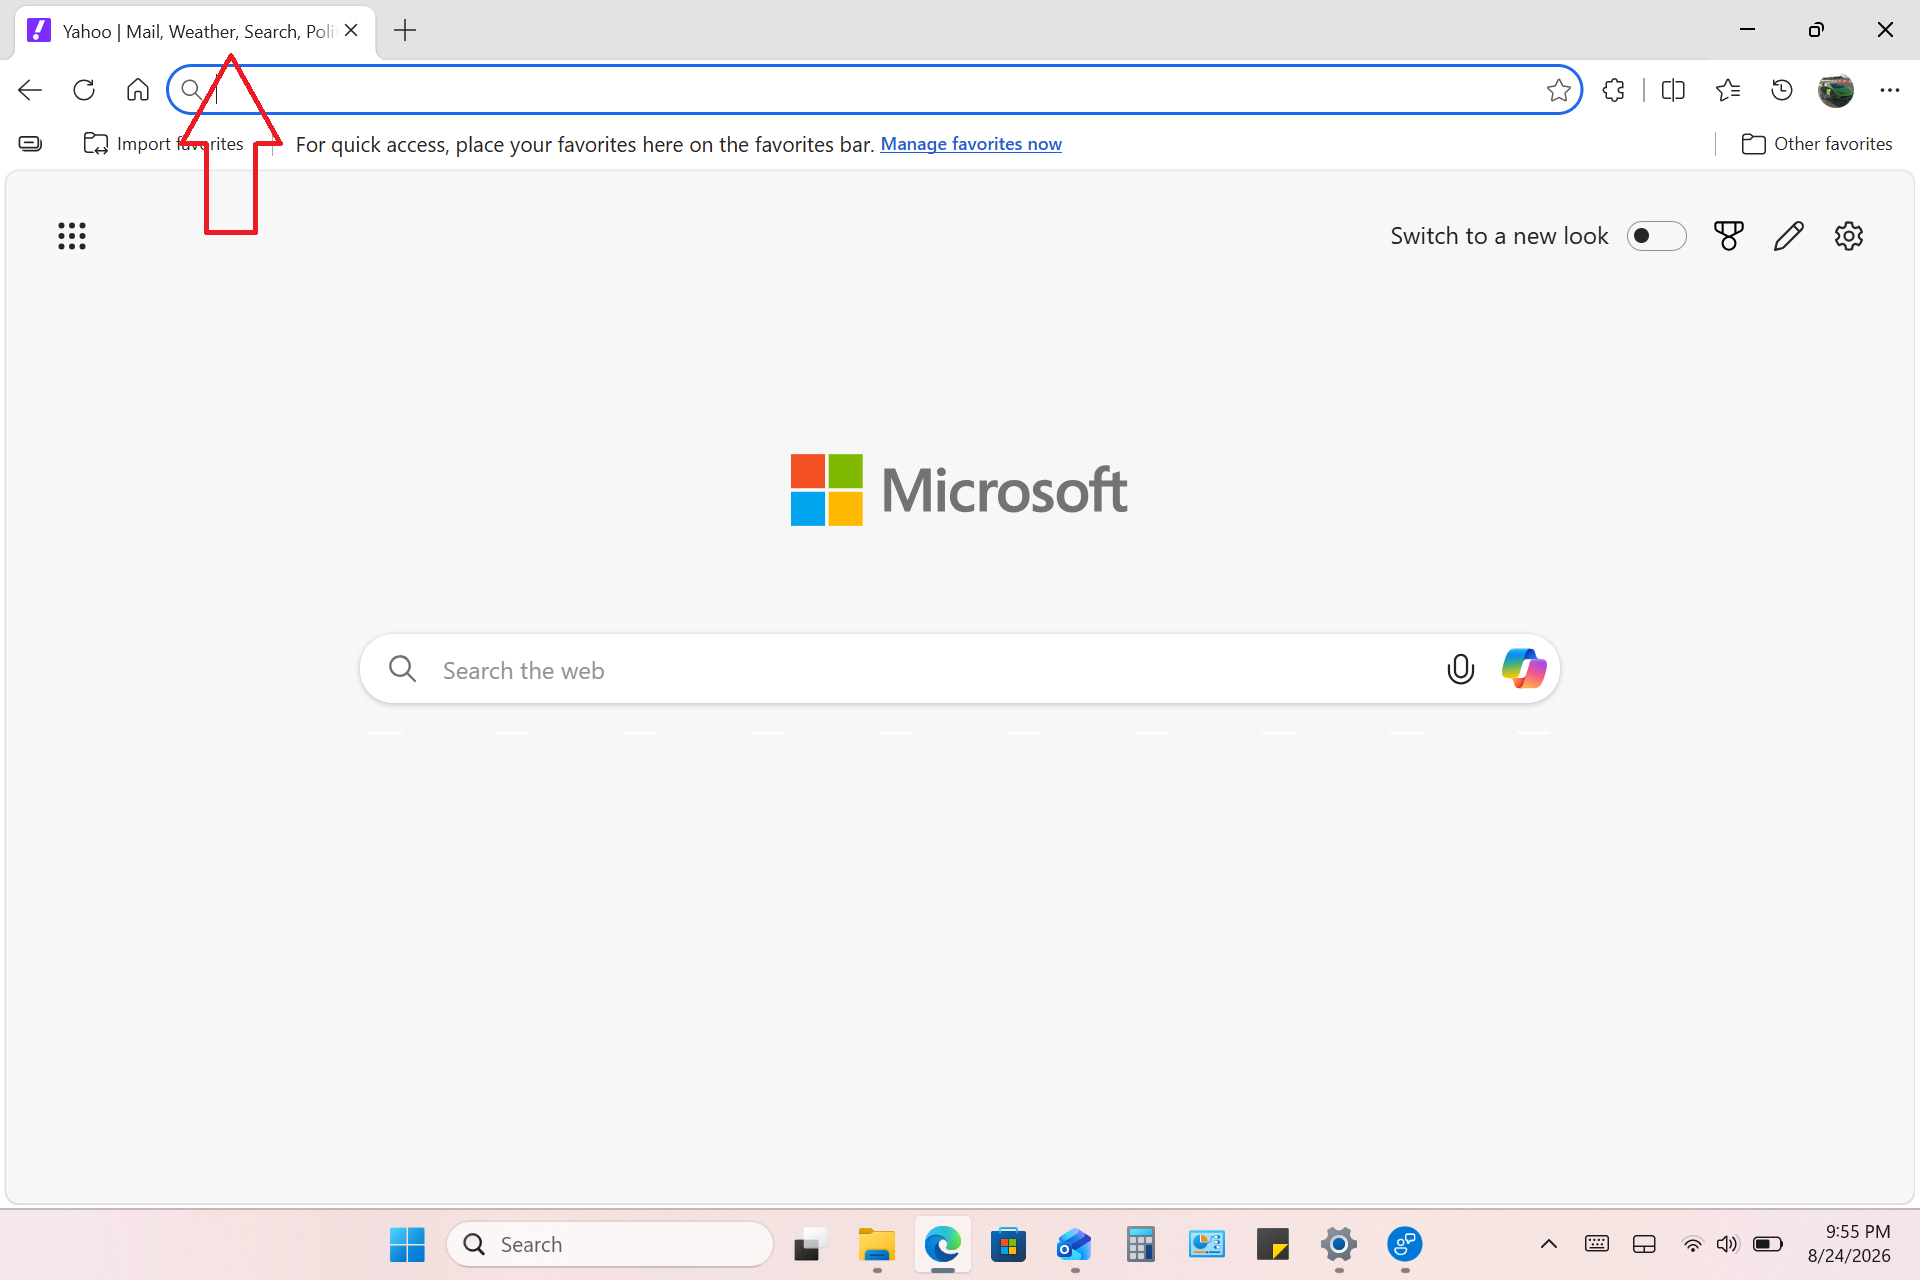Open the Home page button
Viewport: 1920px width, 1280px height.
(138, 90)
